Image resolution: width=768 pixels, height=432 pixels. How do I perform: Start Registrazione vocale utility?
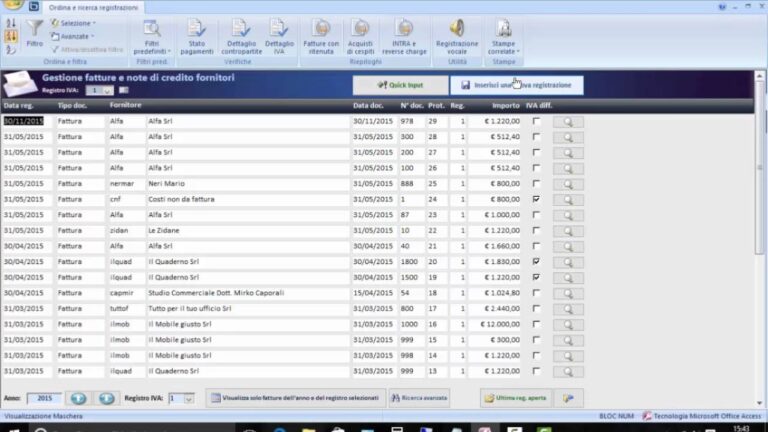click(x=457, y=37)
